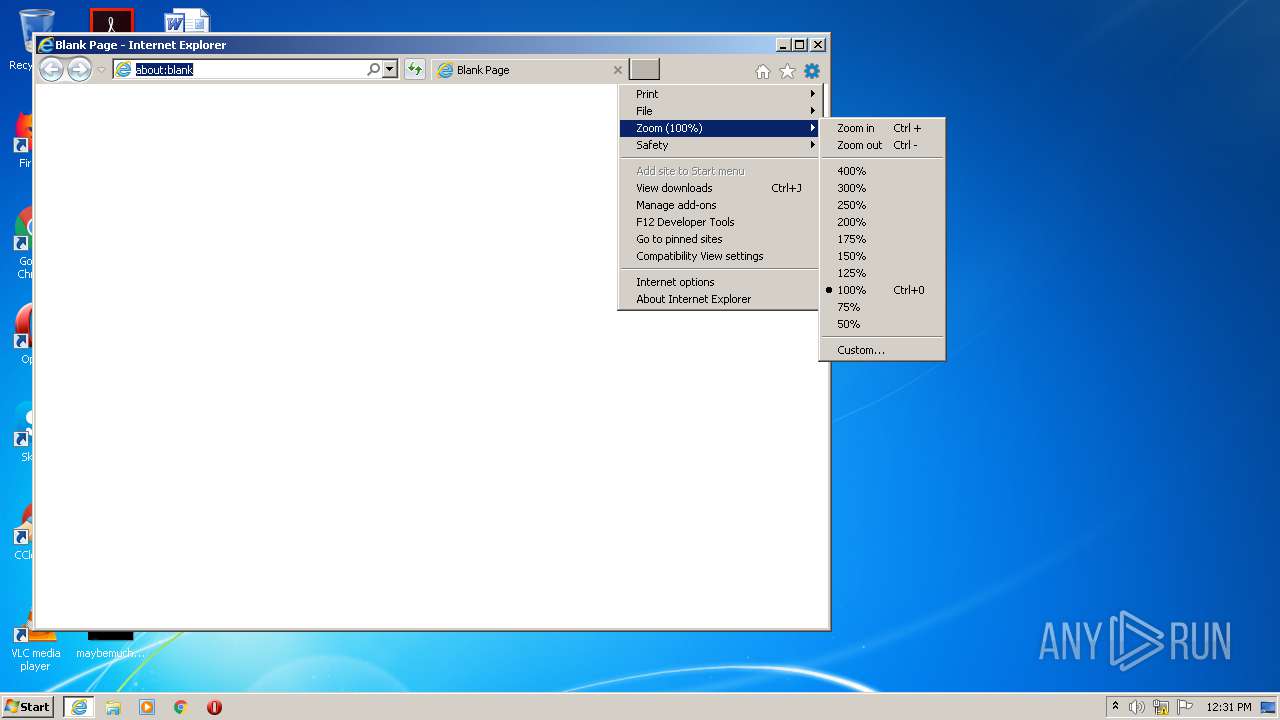
Task: Open Windows Explorer folder taskbar icon
Action: coord(113,707)
